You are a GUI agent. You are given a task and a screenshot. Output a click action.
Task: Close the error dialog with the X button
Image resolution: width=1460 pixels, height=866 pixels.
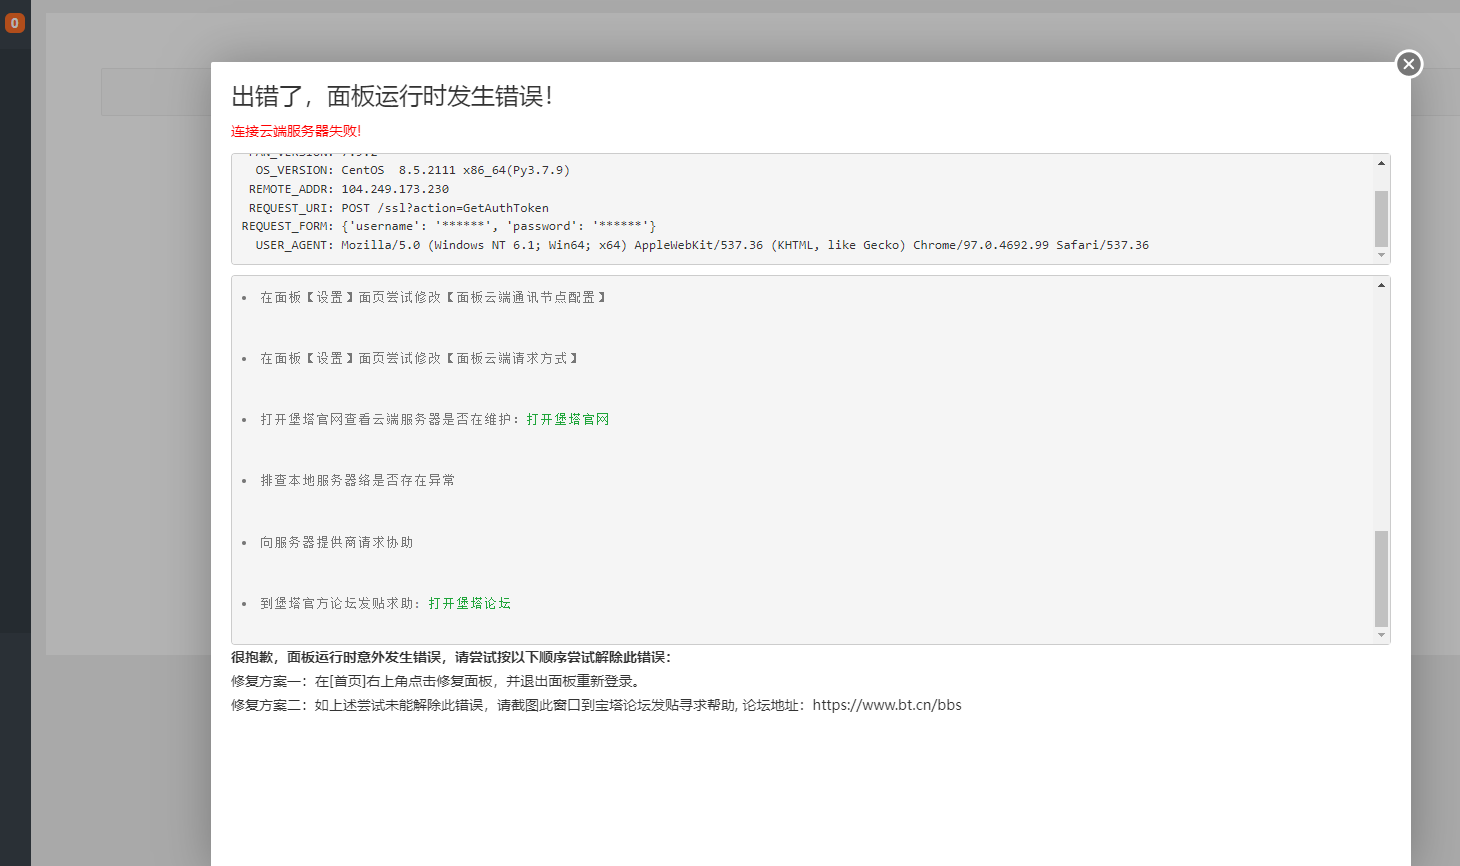pos(1408,64)
